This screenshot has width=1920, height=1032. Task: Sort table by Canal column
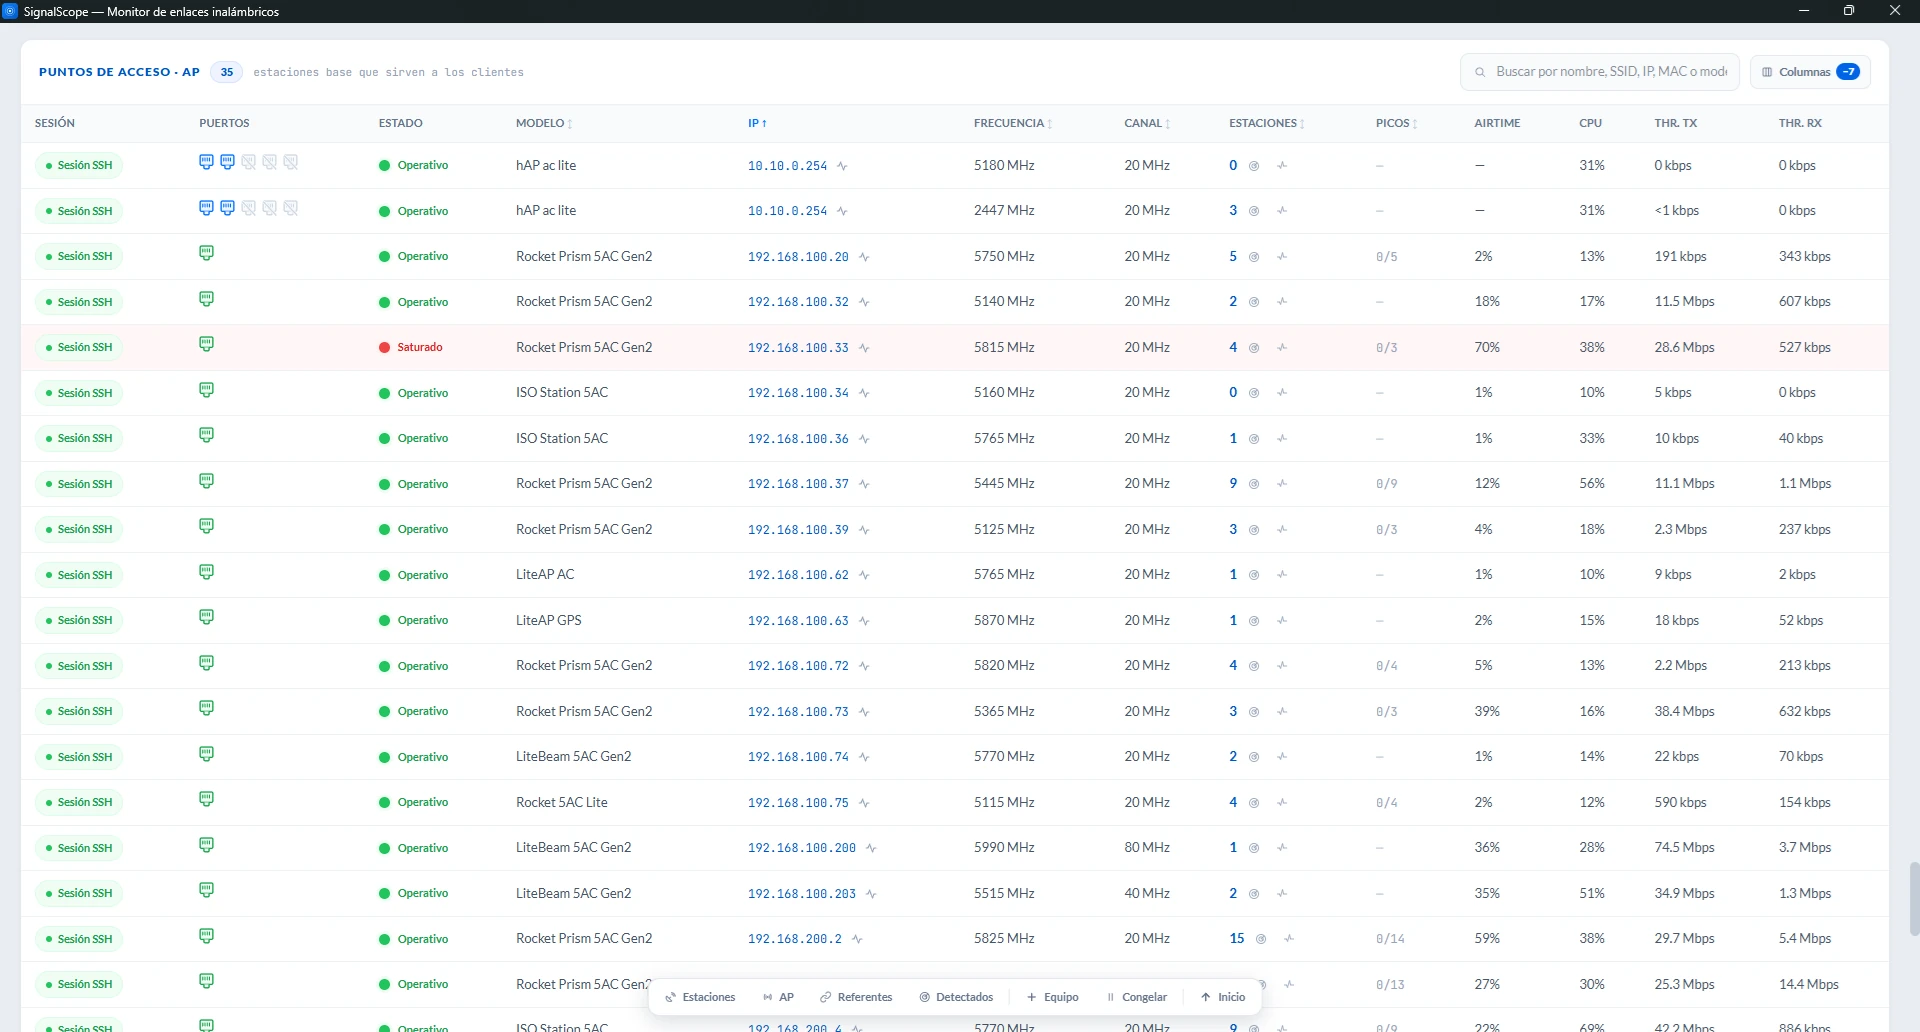click(x=1147, y=123)
